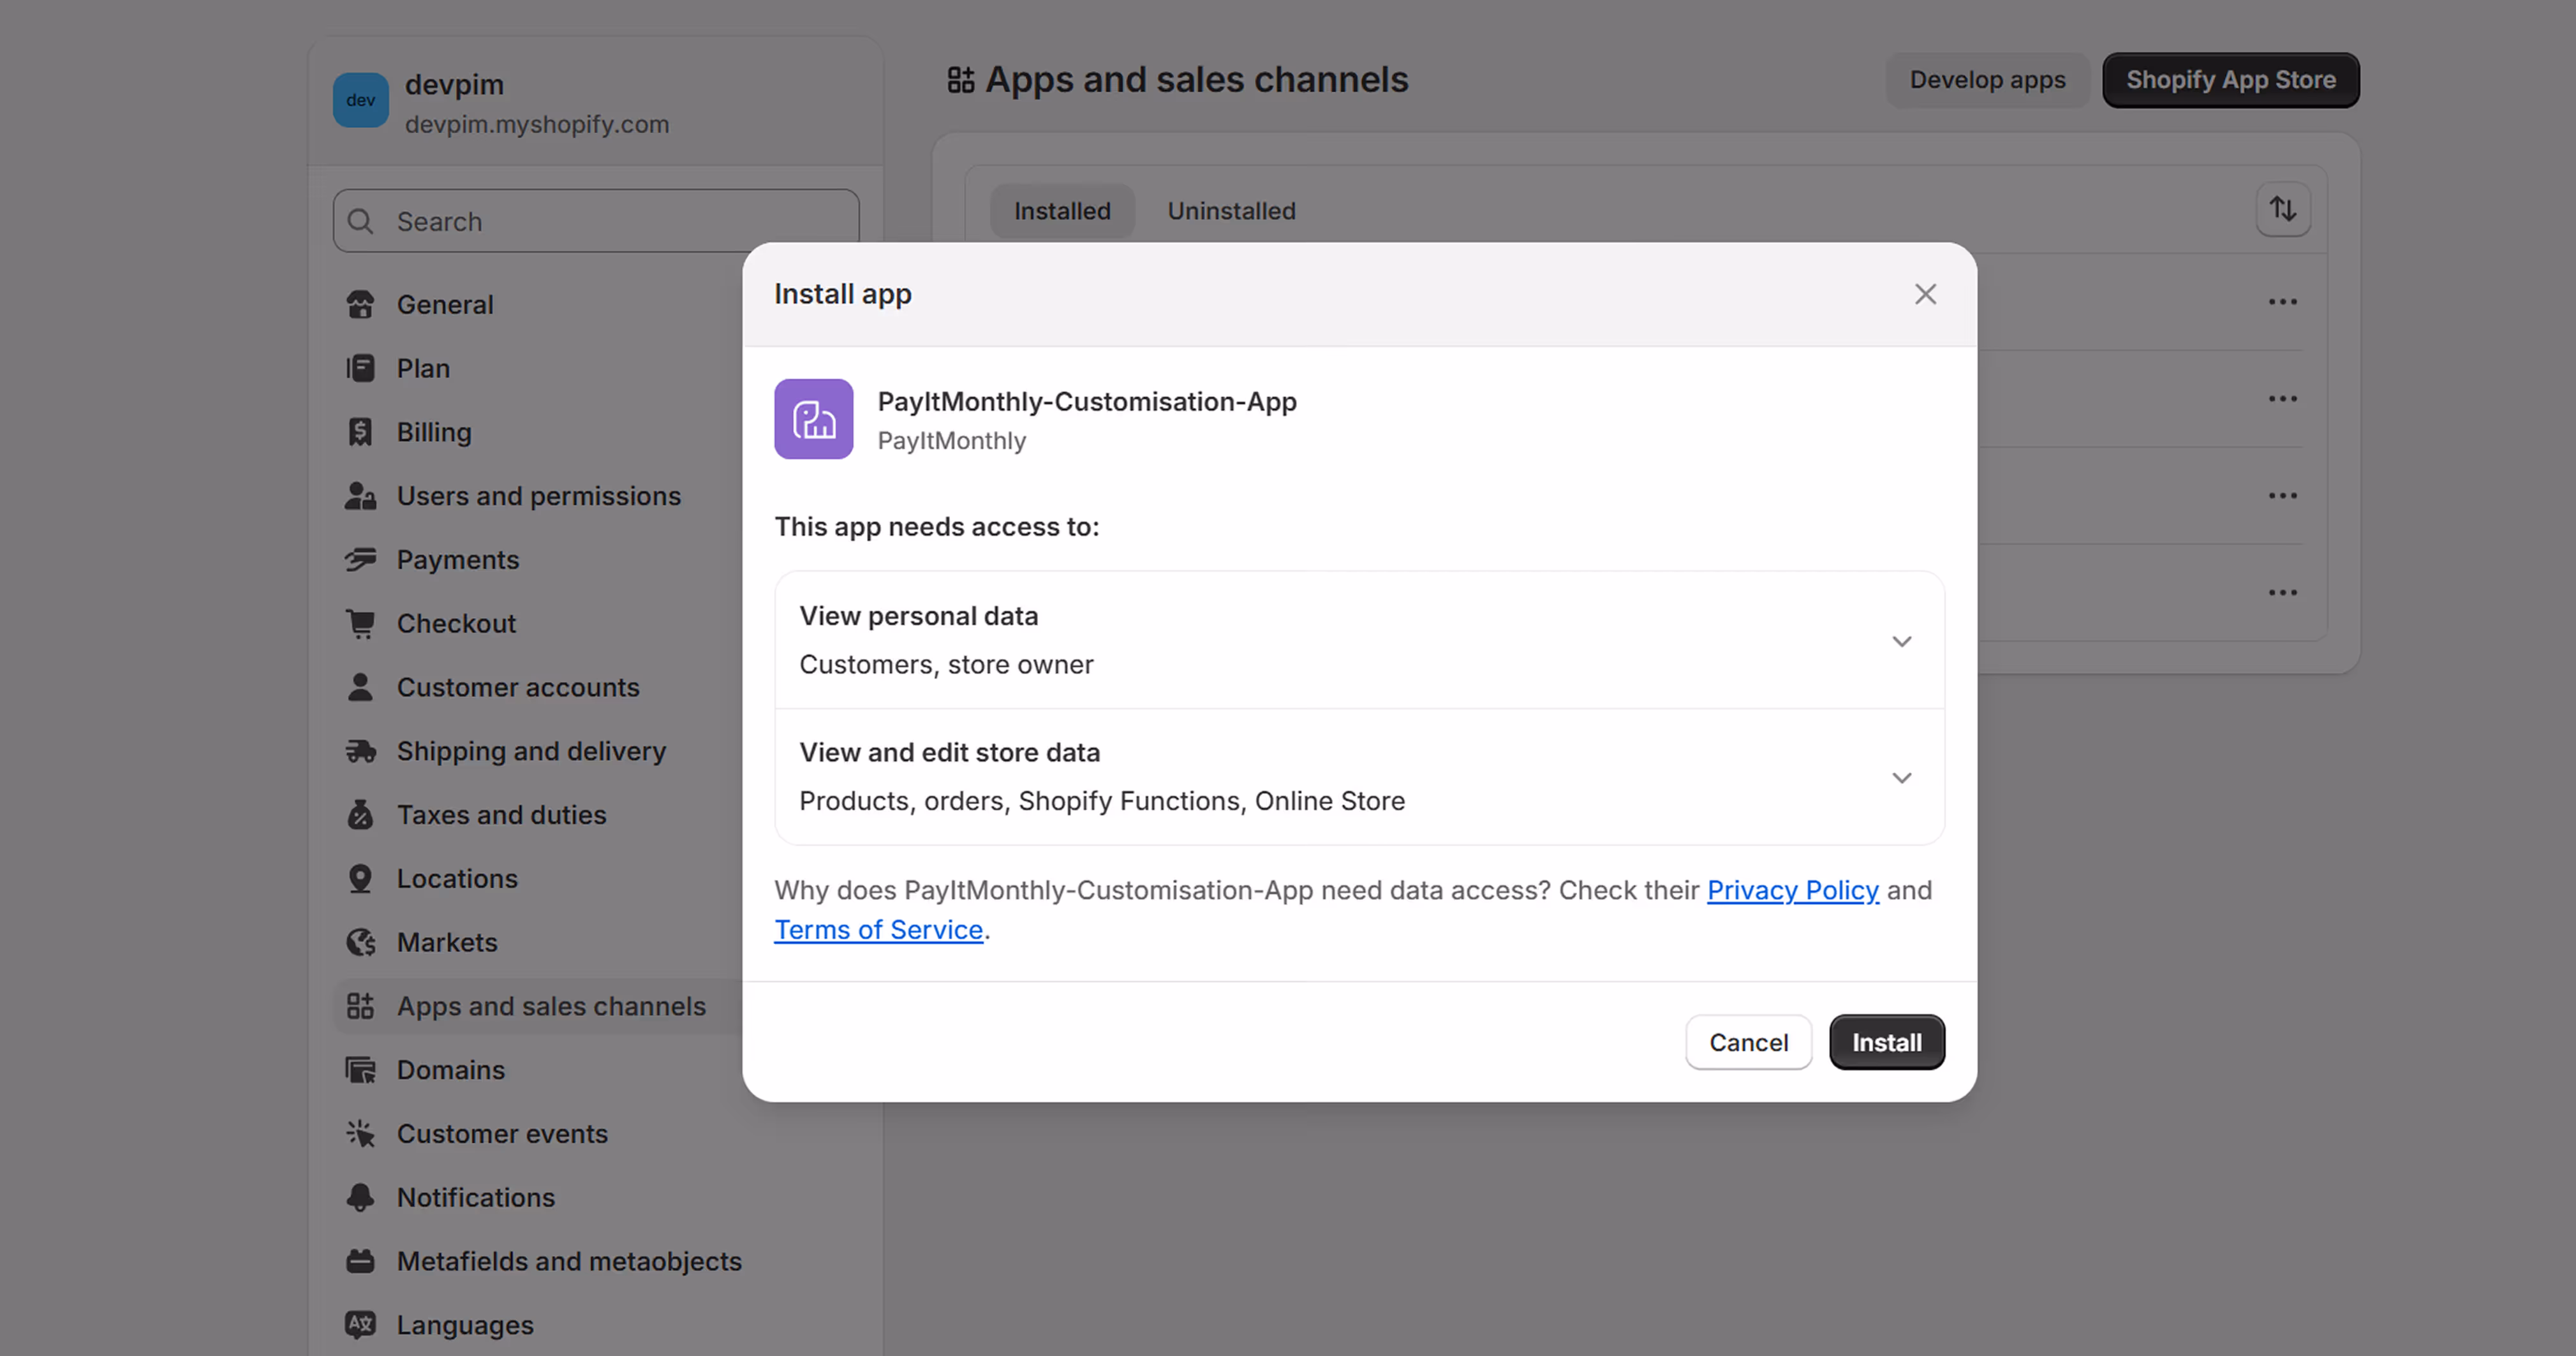Expand View and edit store data
This screenshot has height=1356, width=2576.
tap(1901, 777)
